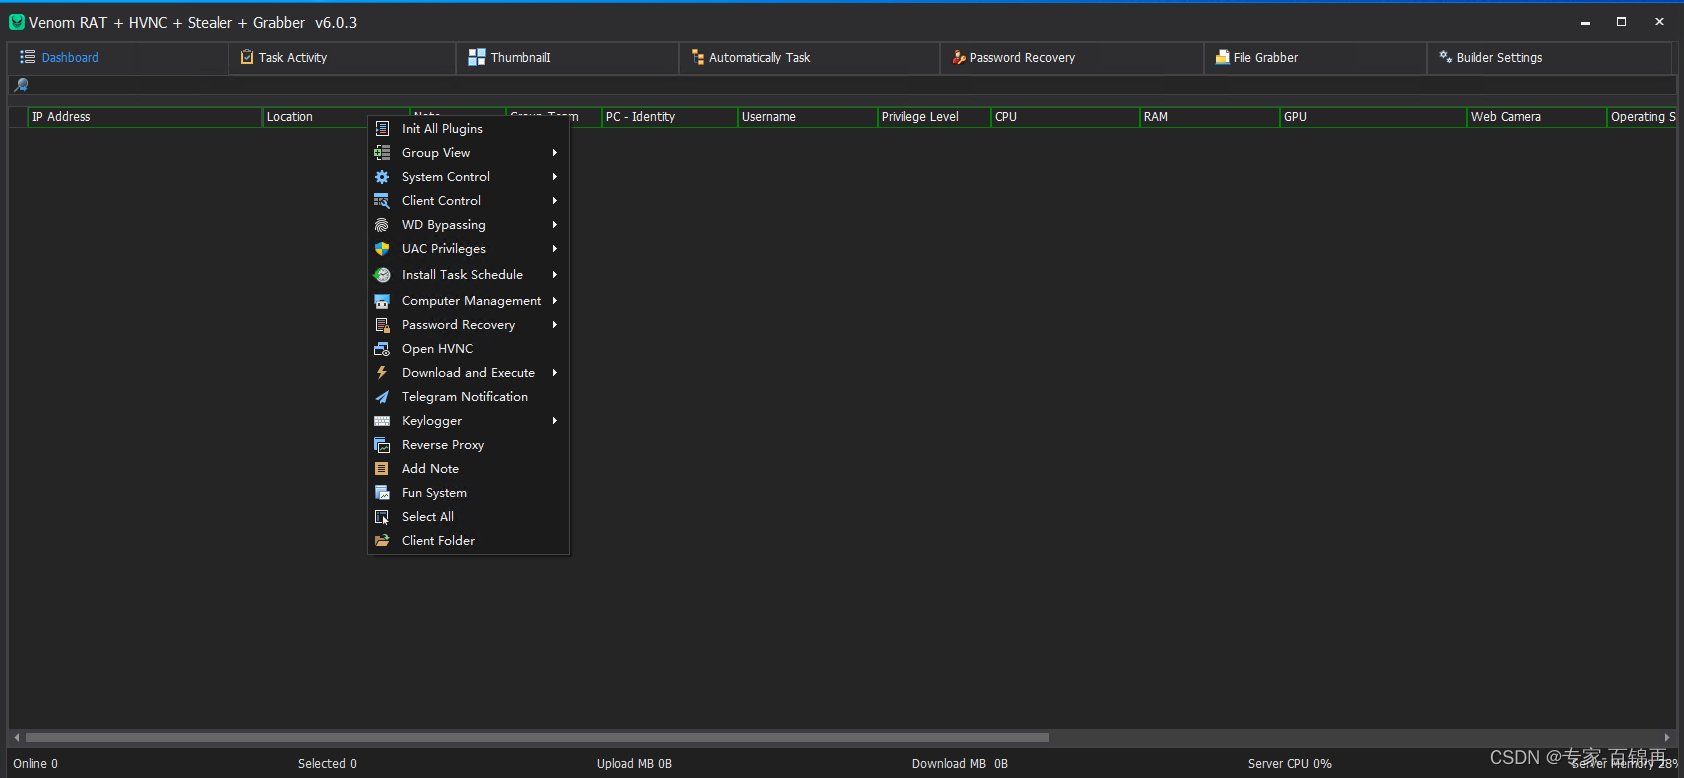This screenshot has height=778, width=1684.
Task: Click the magnifying glass search icon
Action: 21,85
